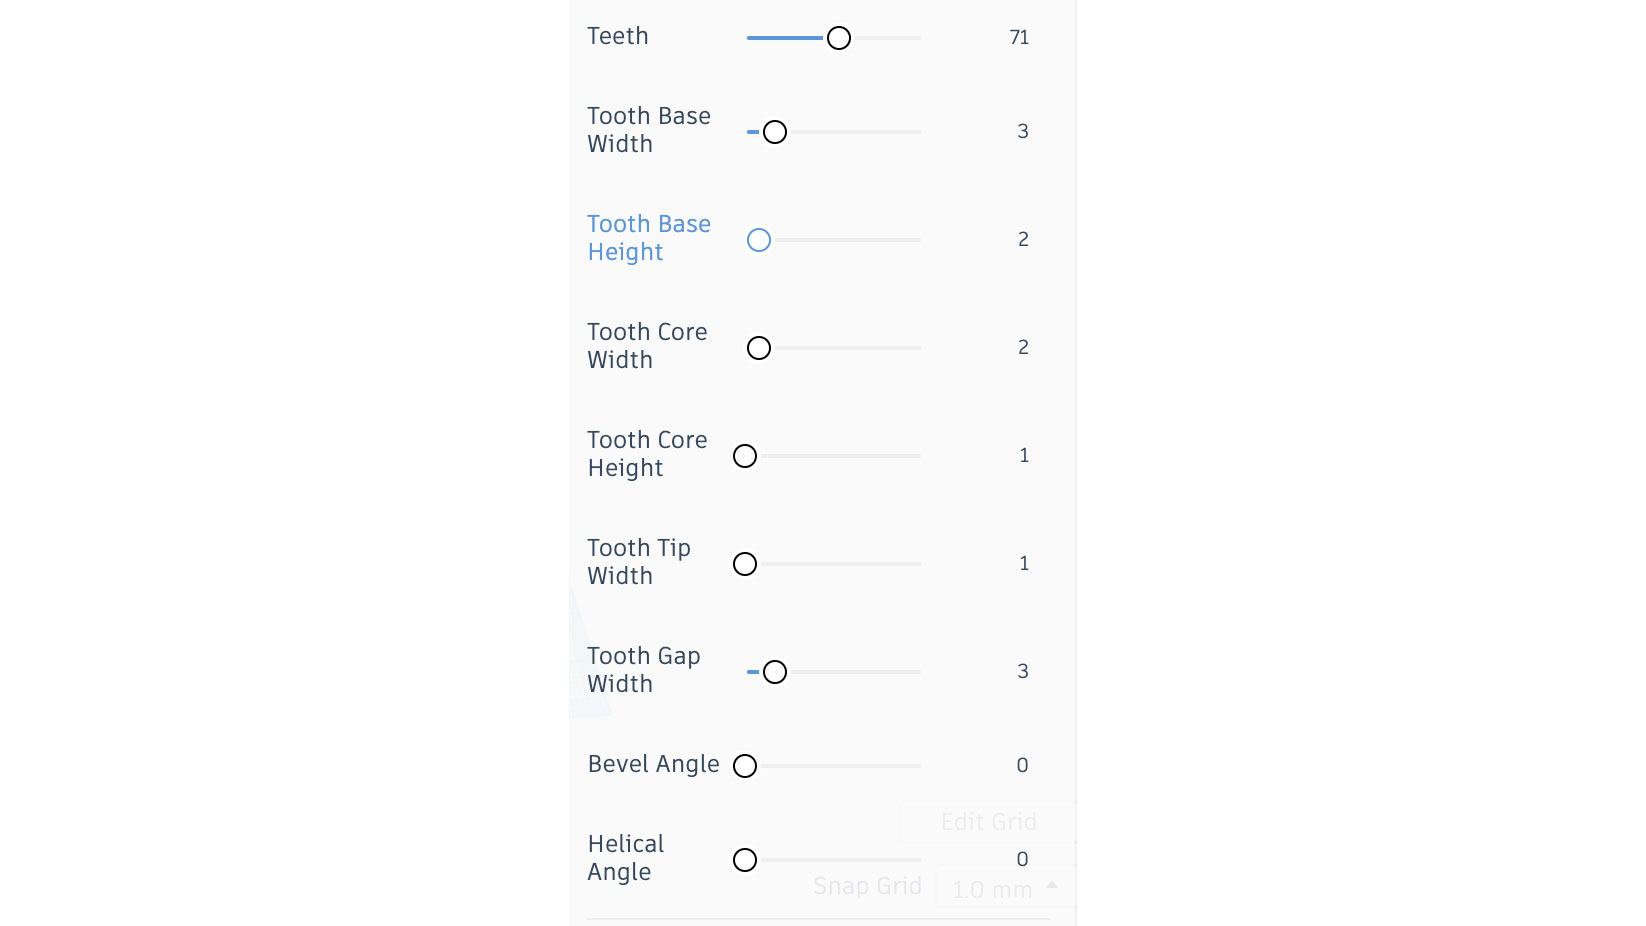
Task: Click the highlighted Tooth Base Height label
Action: (x=649, y=238)
